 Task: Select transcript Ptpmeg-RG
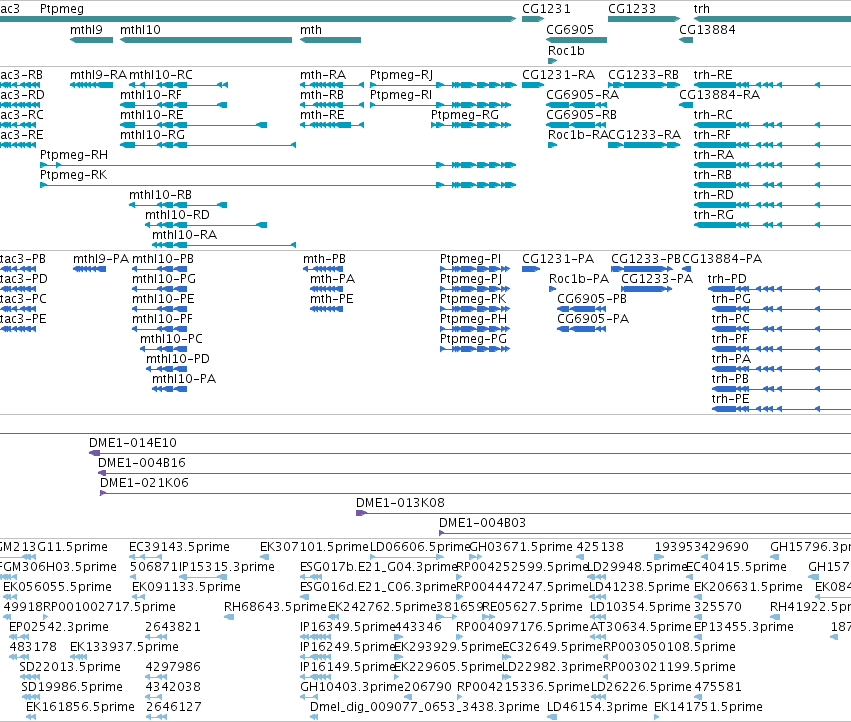tap(471, 125)
